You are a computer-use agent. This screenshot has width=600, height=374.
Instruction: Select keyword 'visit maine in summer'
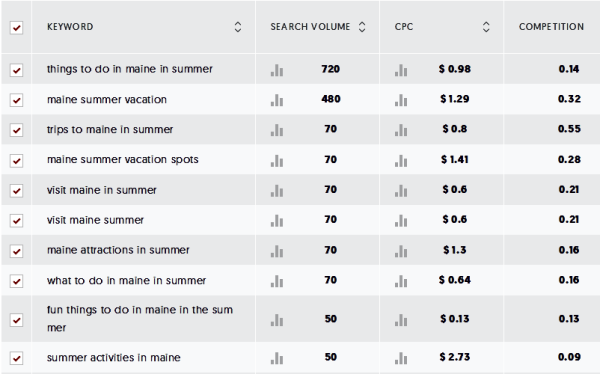[x=102, y=190]
